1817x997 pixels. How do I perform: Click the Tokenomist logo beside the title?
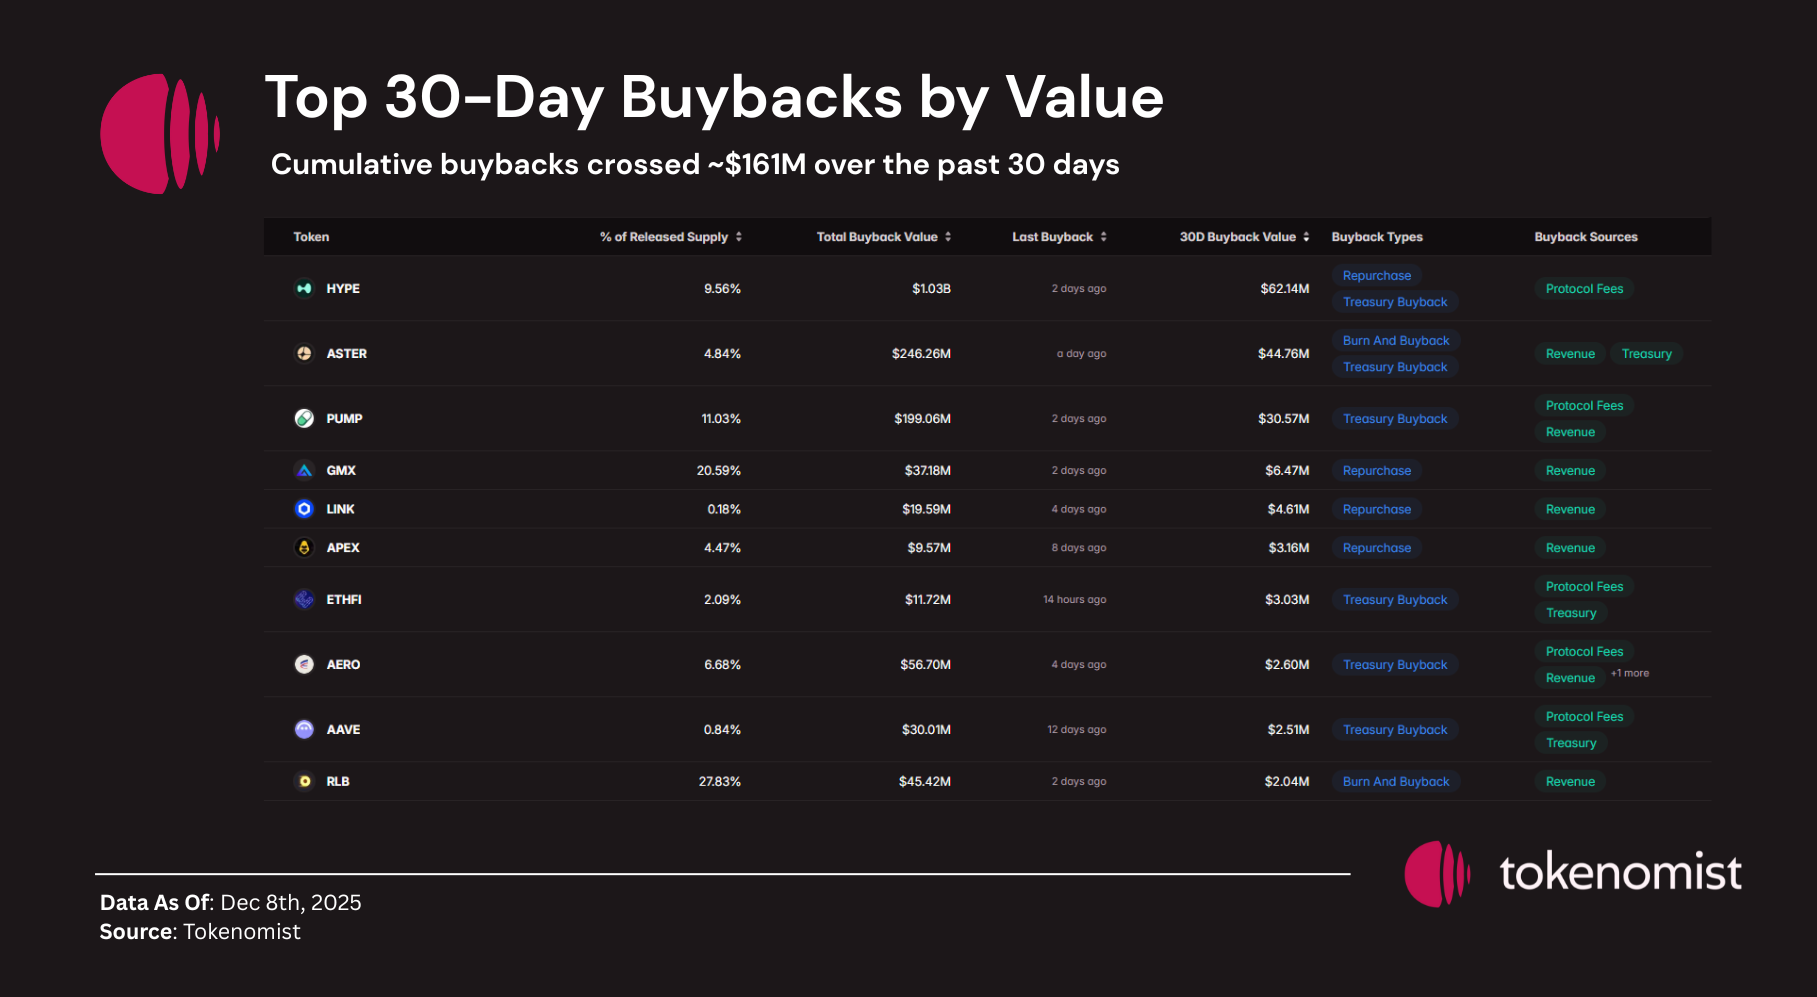tap(160, 133)
